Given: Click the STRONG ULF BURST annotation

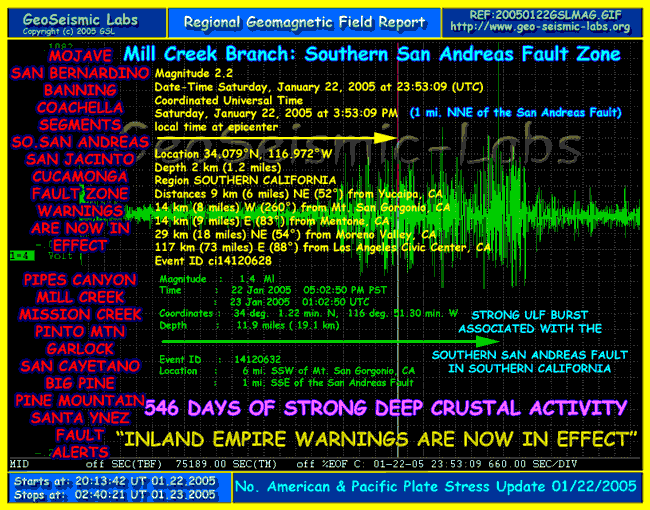Looking at the screenshot, I should pyautogui.click(x=530, y=322).
